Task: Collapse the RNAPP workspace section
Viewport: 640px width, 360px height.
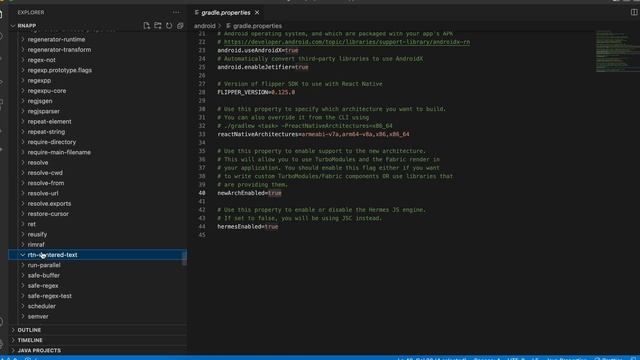Action: pos(13,26)
